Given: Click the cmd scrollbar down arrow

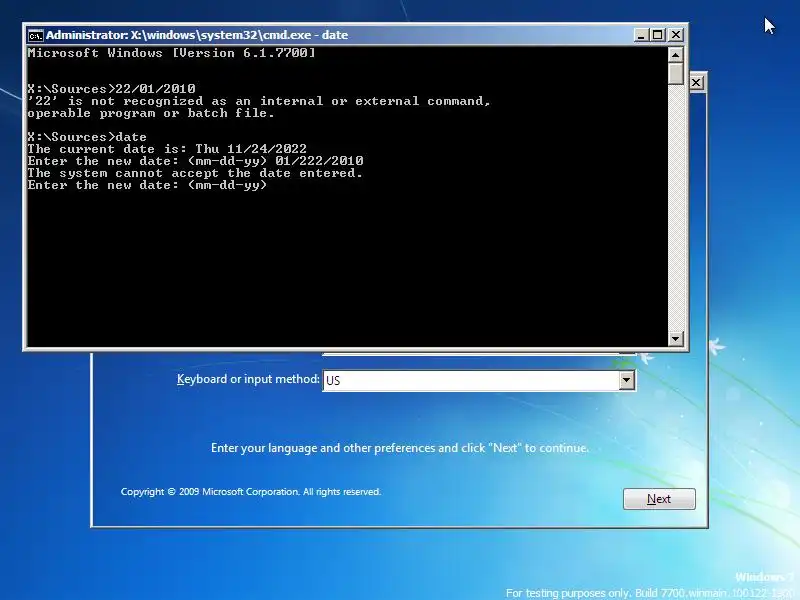Looking at the screenshot, I should (x=676, y=338).
